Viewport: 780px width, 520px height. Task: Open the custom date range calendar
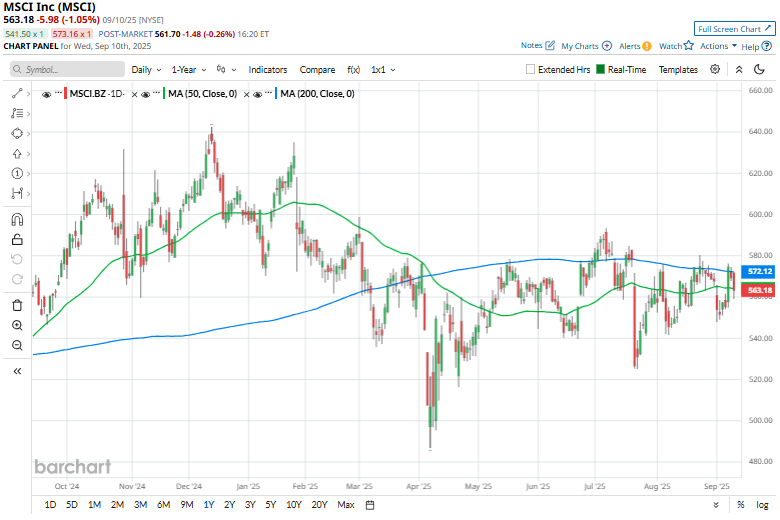[370, 505]
